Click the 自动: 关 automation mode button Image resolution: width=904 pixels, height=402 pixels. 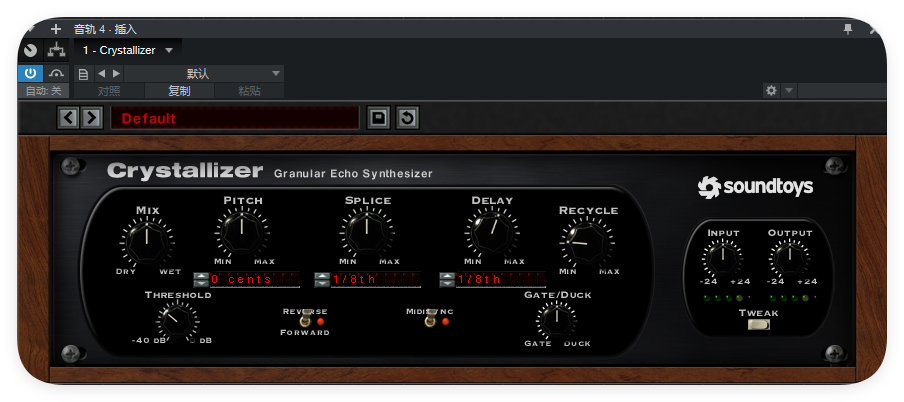pyautogui.click(x=44, y=91)
